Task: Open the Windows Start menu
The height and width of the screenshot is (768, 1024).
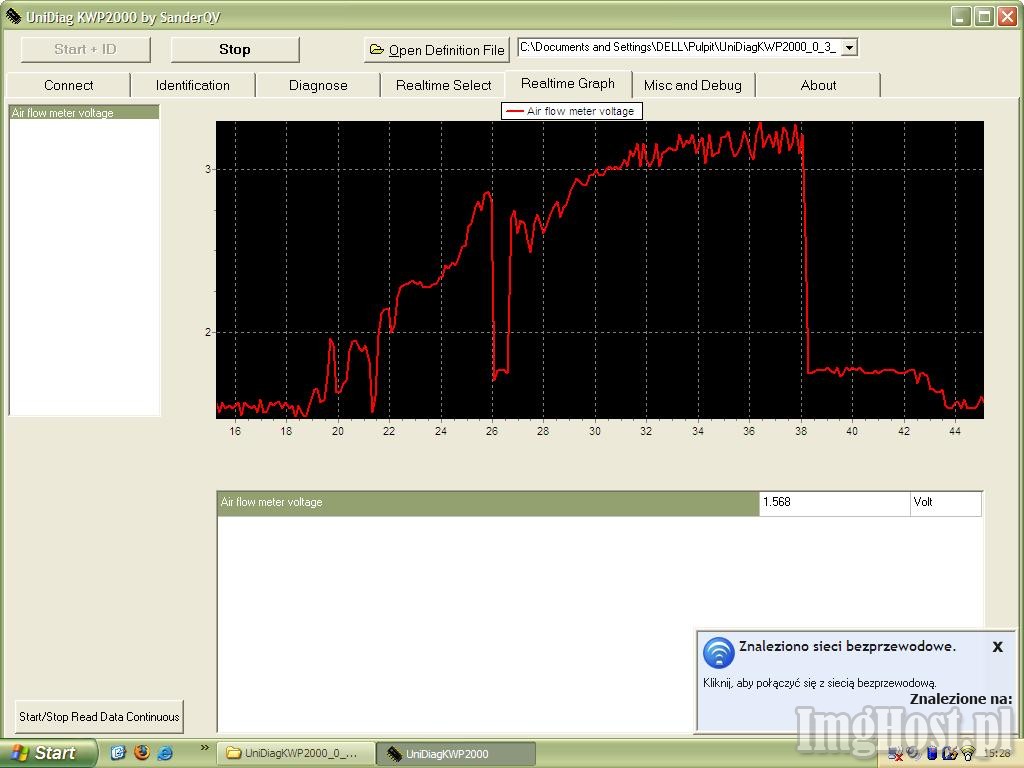Action: pyautogui.click(x=47, y=753)
